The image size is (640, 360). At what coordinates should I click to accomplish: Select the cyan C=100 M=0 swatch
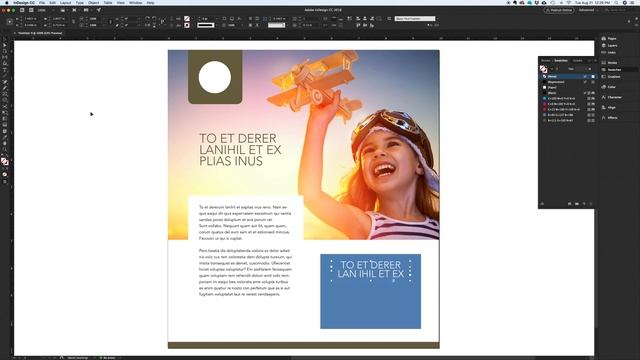tap(567, 98)
